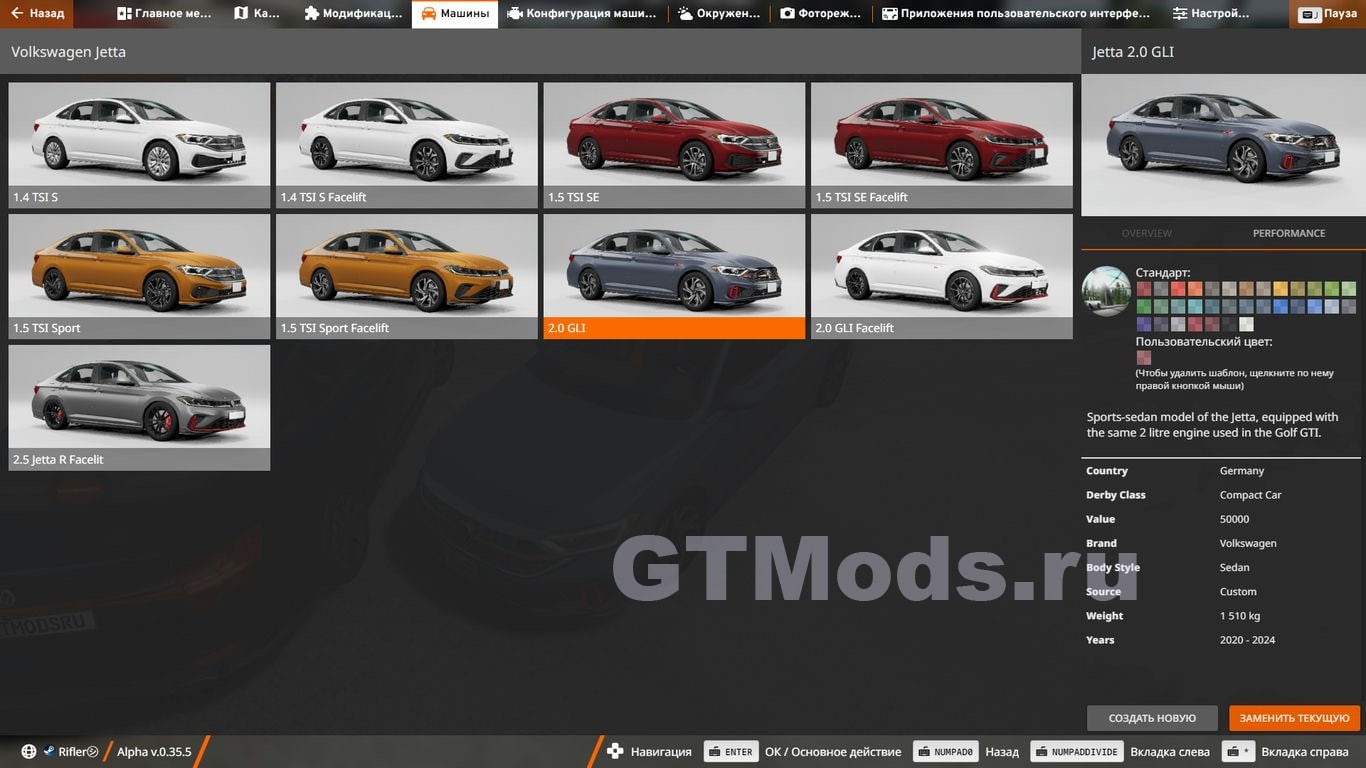Image resolution: width=1366 pixels, height=768 pixels.
Task: Open the Фоторежим camera tab
Action: click(x=822, y=14)
